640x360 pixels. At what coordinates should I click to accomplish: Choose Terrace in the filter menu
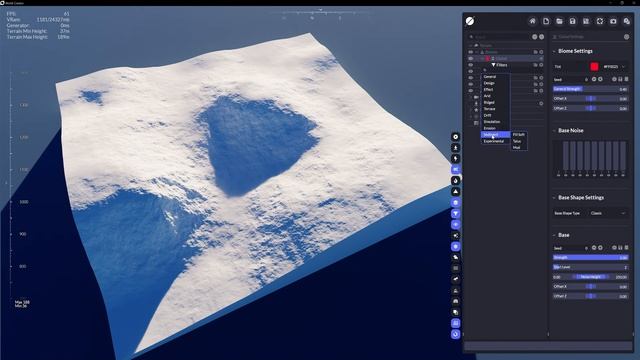pyautogui.click(x=496, y=109)
